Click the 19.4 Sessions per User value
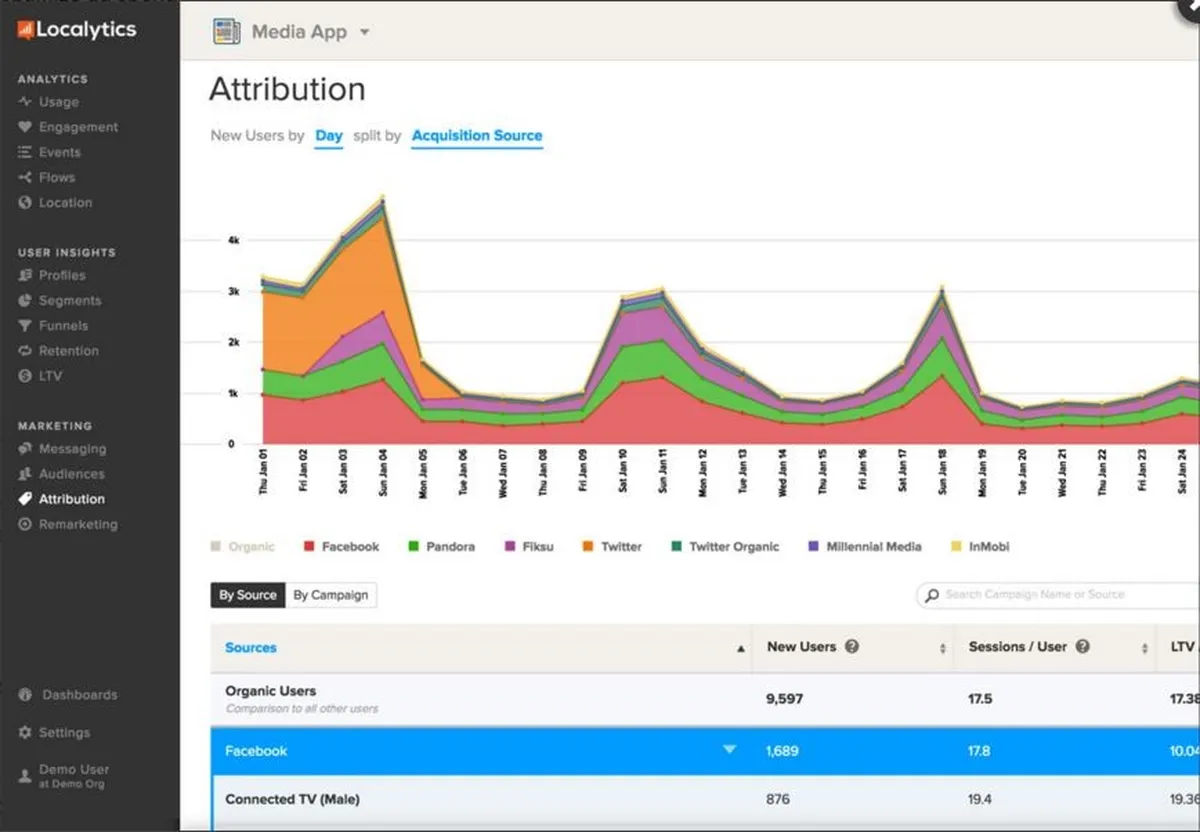Viewport: 1200px width, 832px height. tap(980, 800)
